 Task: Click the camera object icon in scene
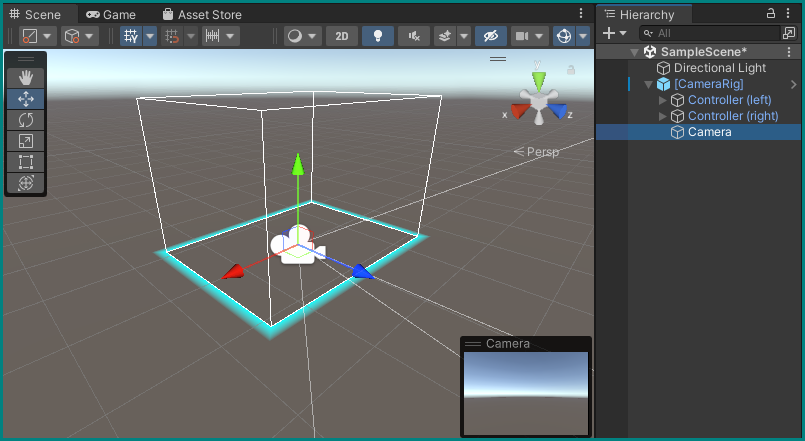(x=298, y=245)
